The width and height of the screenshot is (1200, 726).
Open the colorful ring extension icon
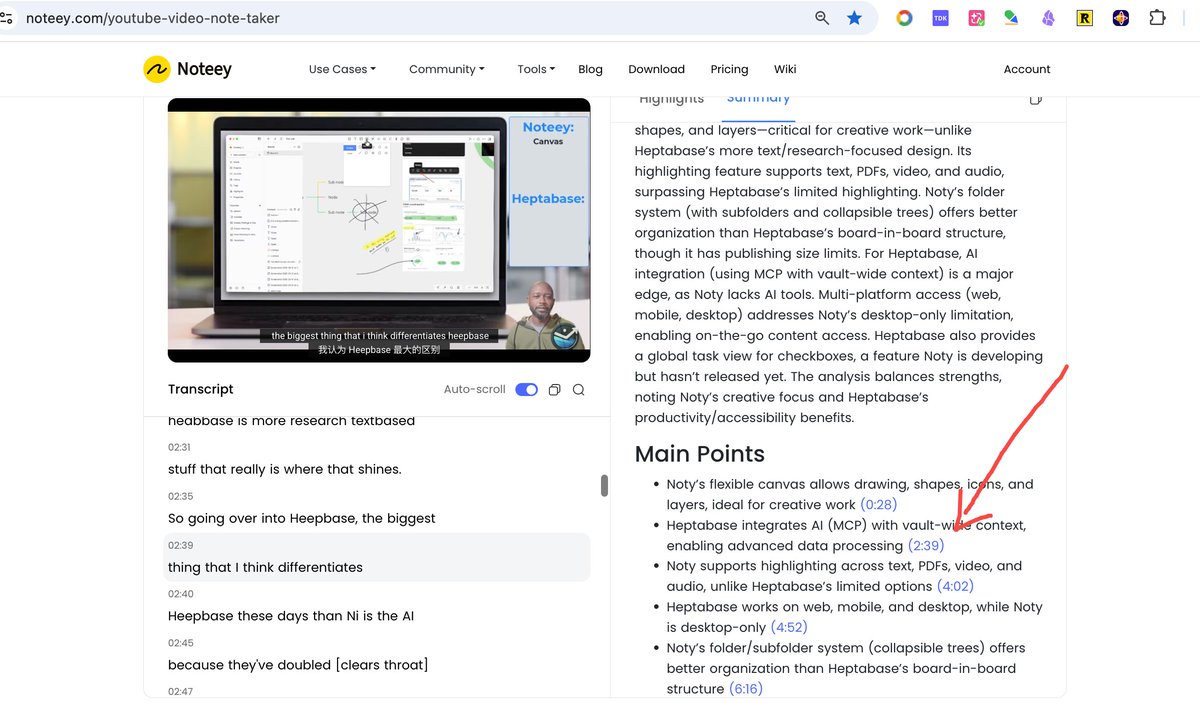(904, 18)
